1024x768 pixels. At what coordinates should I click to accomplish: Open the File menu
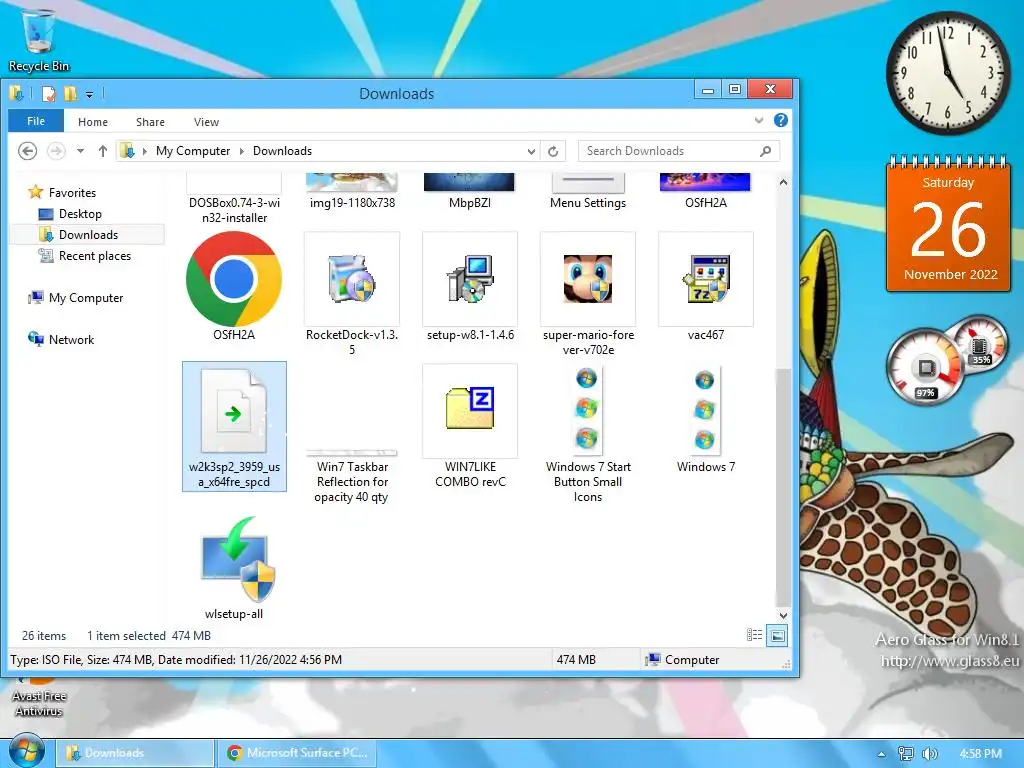[36, 121]
